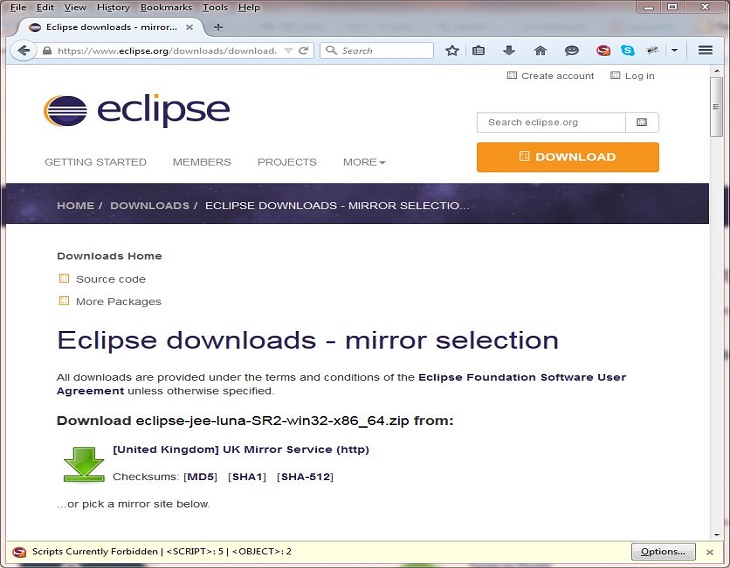Open a new tab with plus button
The height and width of the screenshot is (568, 730).
click(218, 27)
